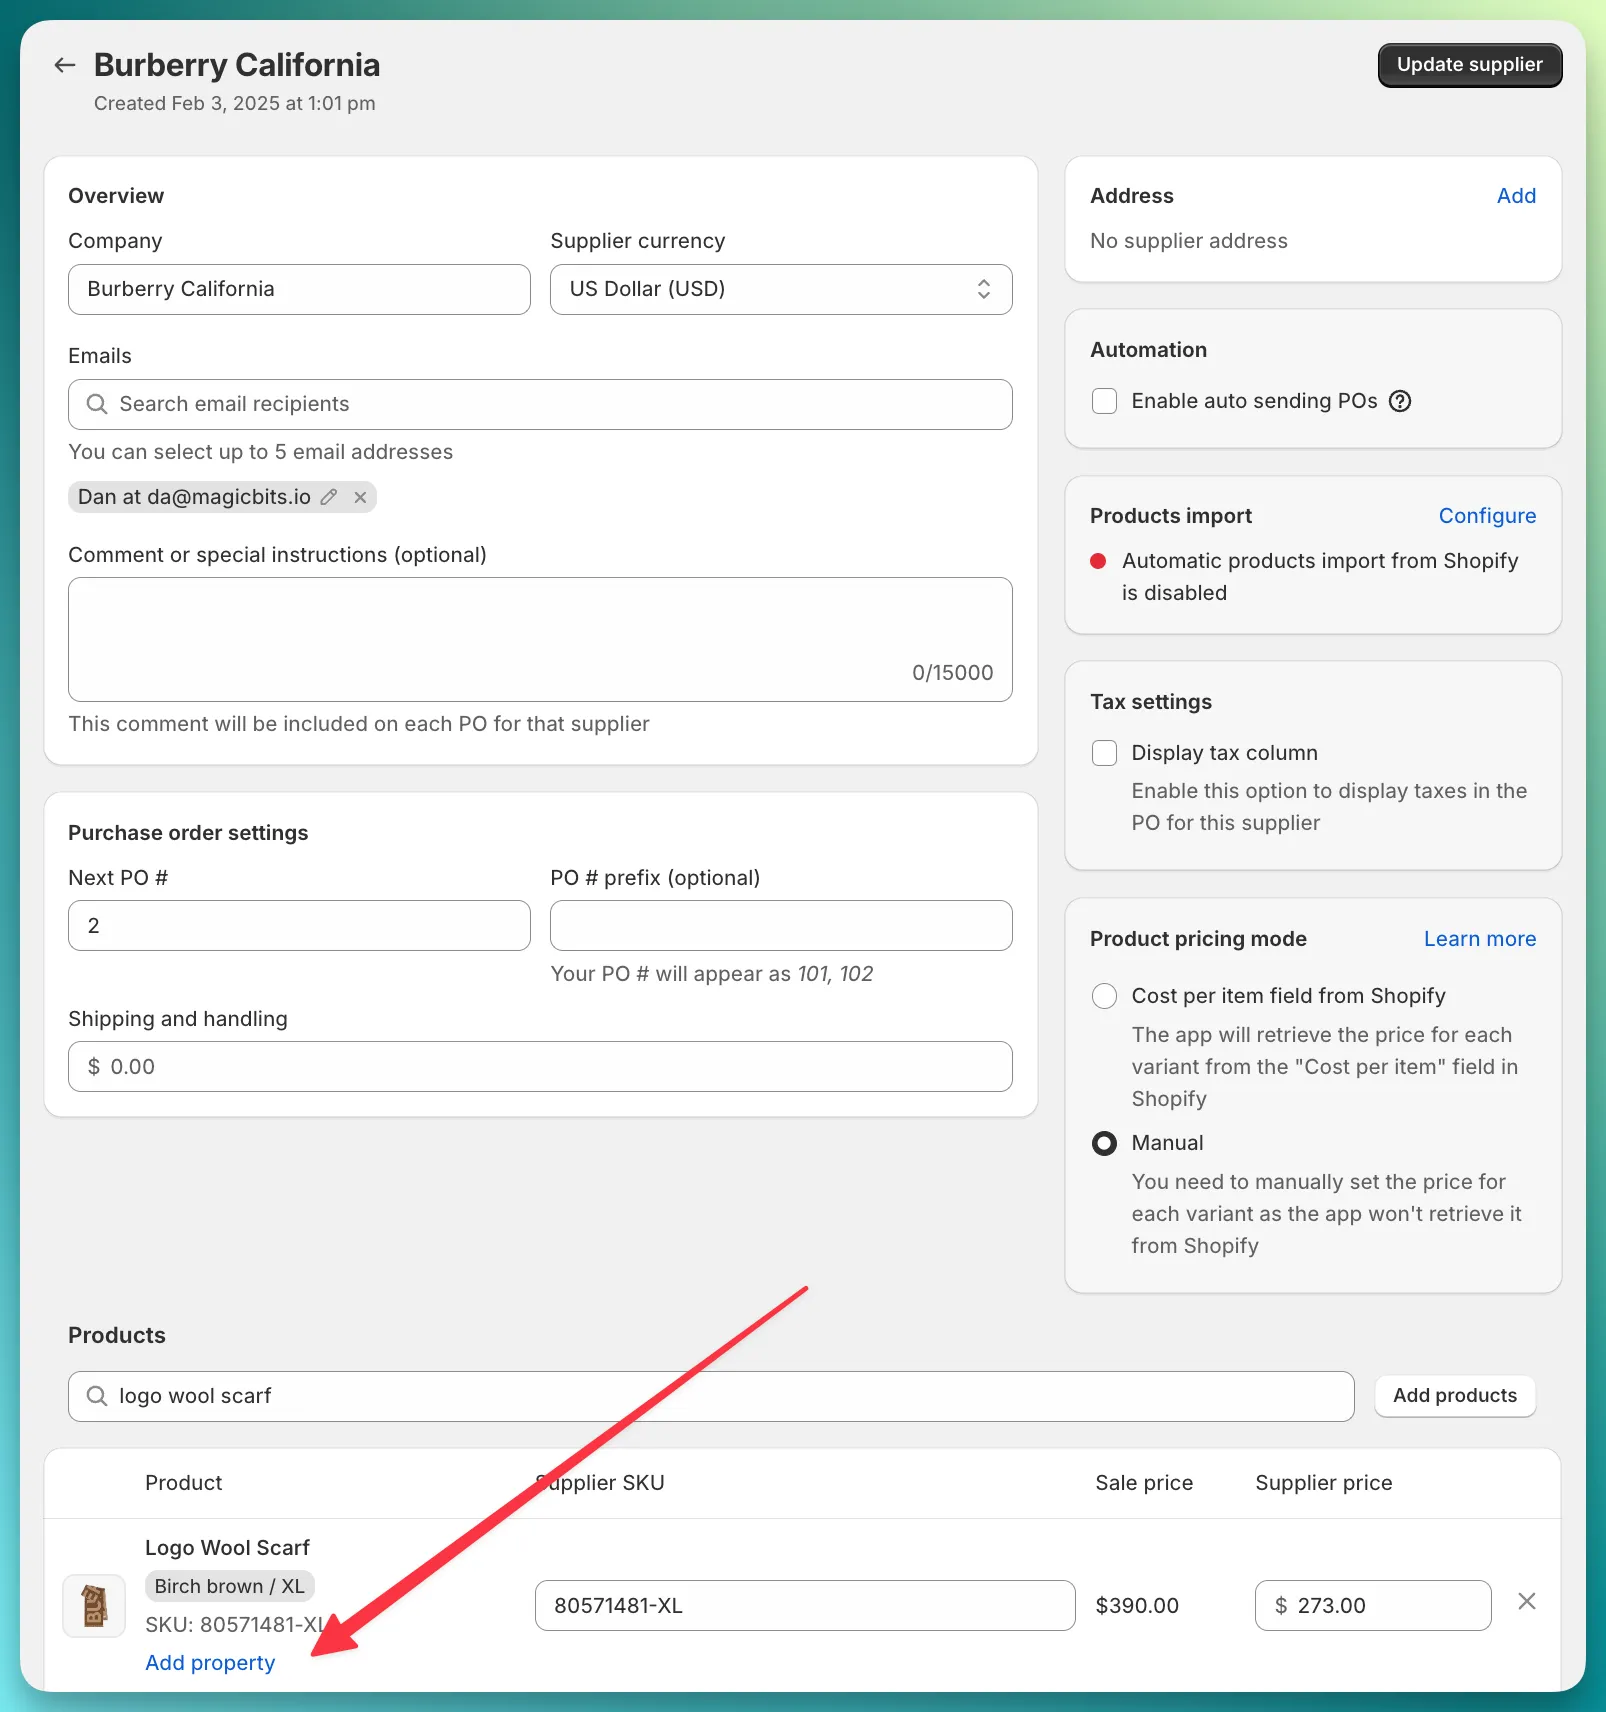Edit the supplier price 273.00 field

click(1373, 1606)
